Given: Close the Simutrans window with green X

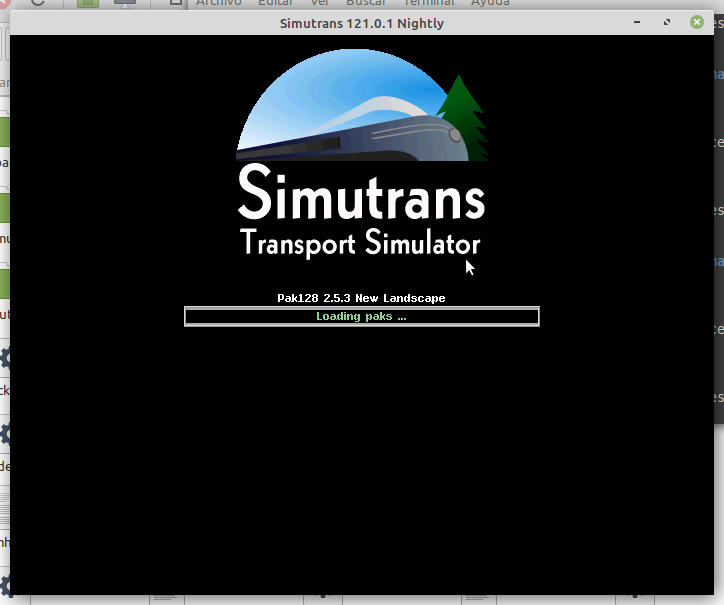Looking at the screenshot, I should pyautogui.click(x=697, y=22).
